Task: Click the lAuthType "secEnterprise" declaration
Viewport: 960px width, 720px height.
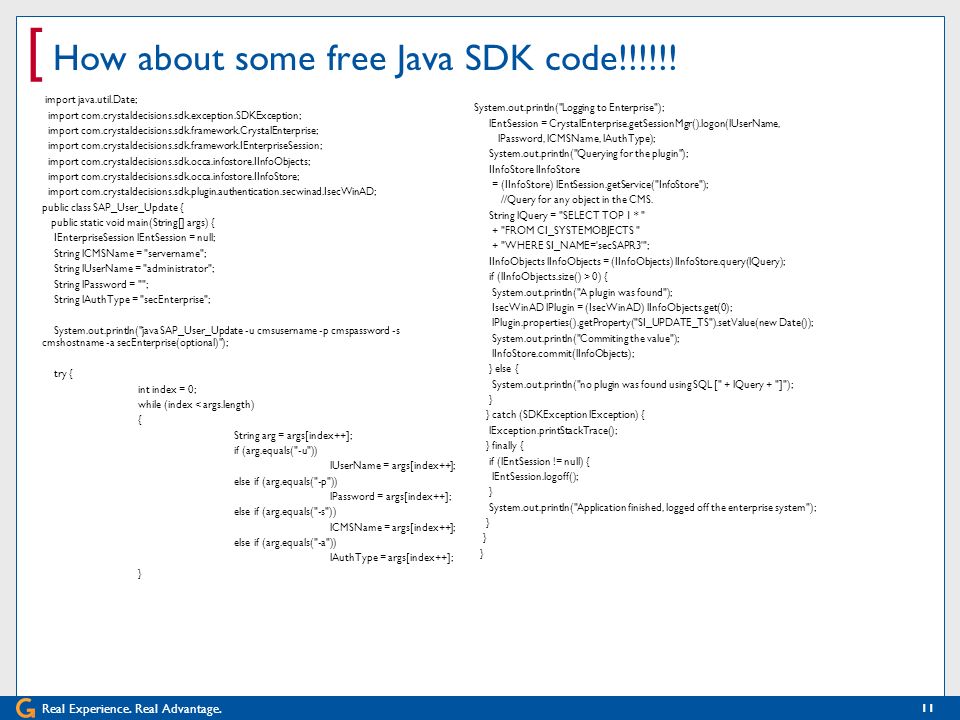Action: [132, 299]
